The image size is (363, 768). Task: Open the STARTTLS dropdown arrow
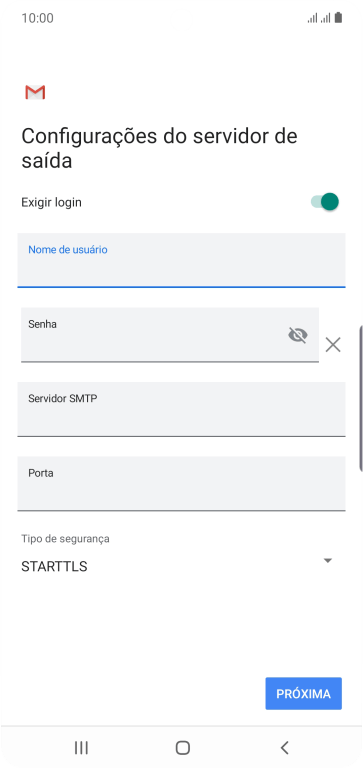point(328,560)
